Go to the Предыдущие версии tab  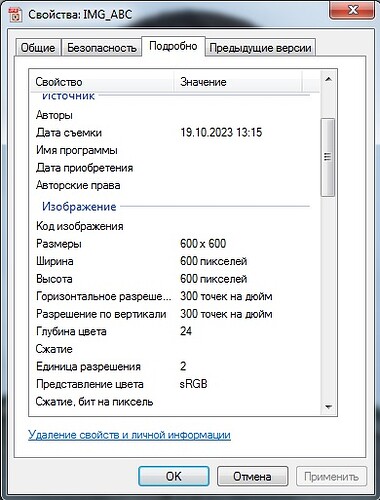coord(260,48)
